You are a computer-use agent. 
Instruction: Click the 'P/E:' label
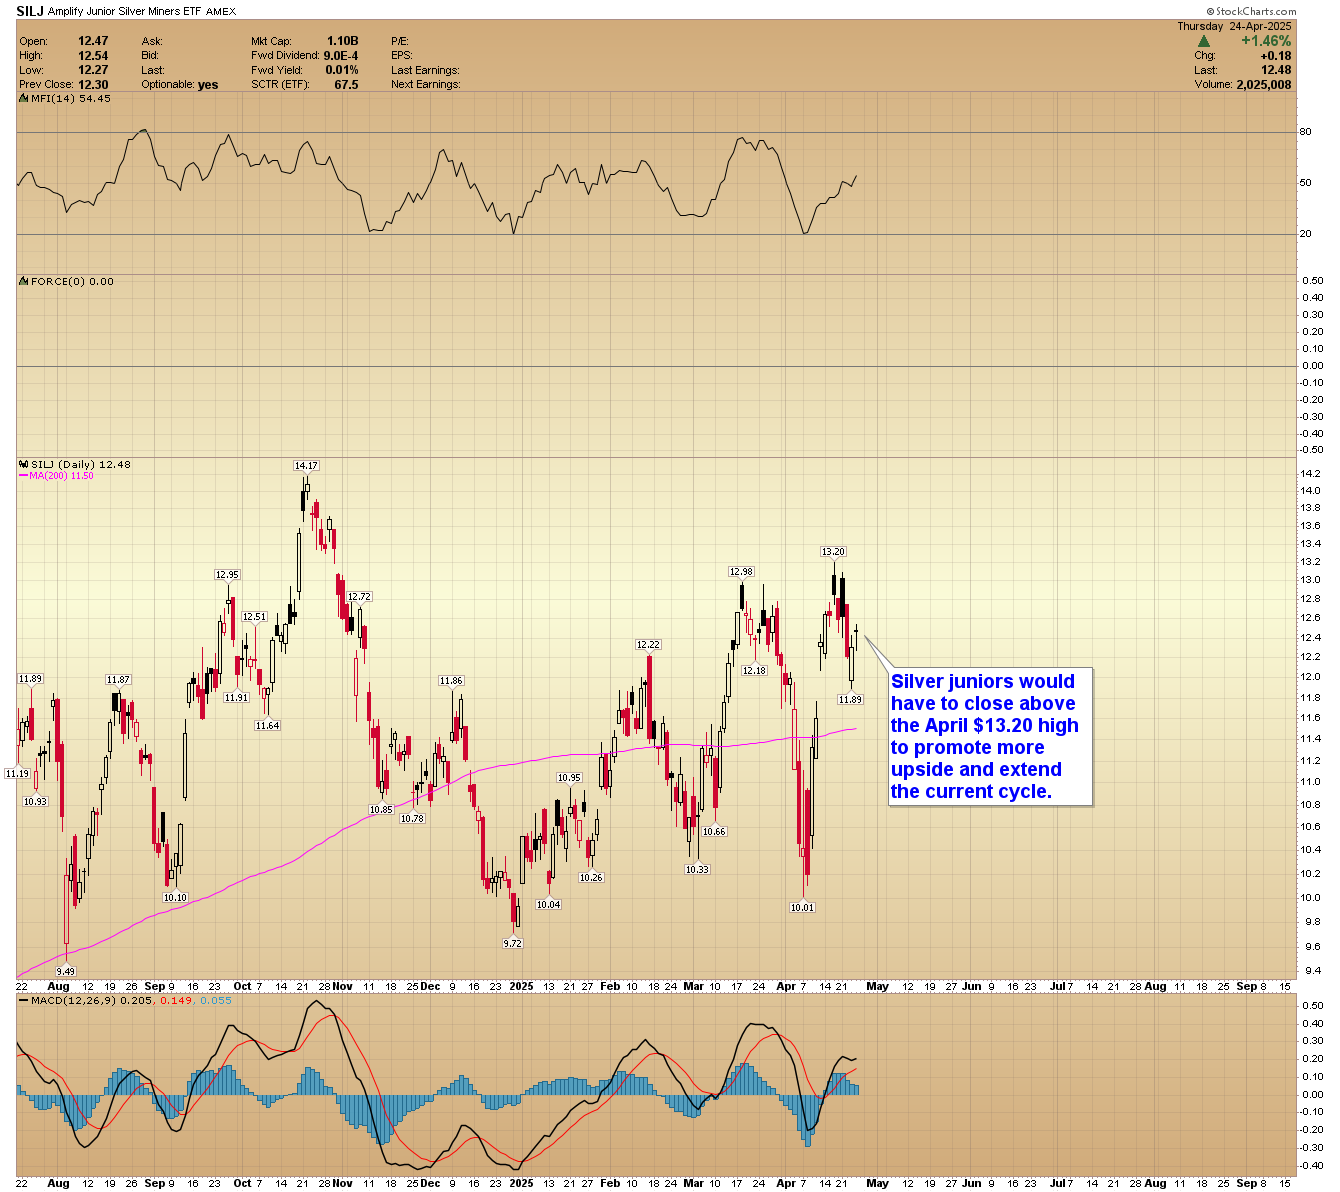click(400, 41)
